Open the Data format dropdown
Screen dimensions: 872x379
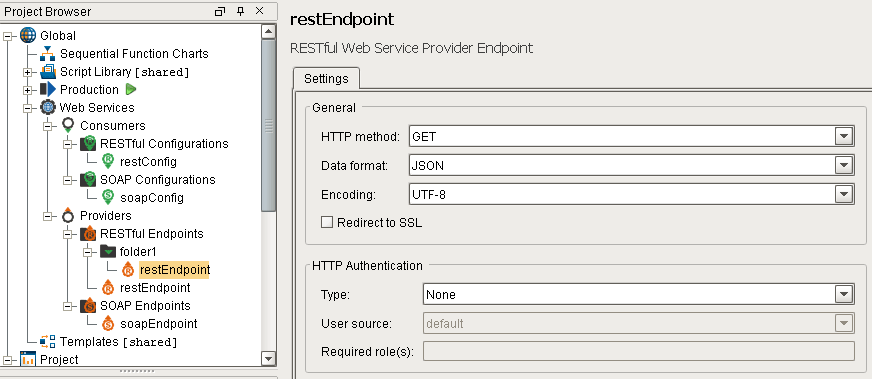pyautogui.click(x=844, y=165)
